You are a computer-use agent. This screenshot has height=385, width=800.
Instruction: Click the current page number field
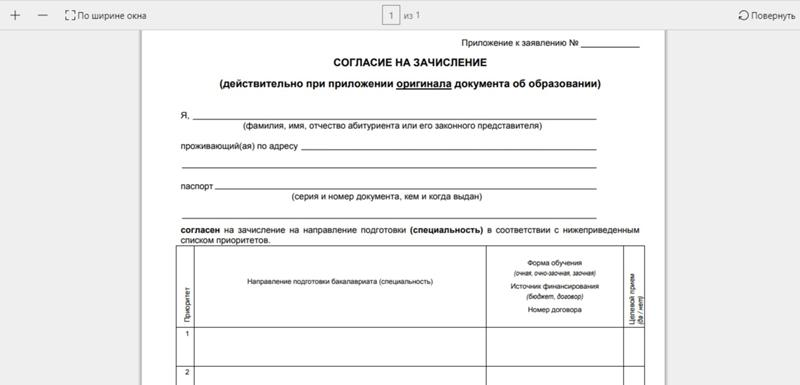391,15
